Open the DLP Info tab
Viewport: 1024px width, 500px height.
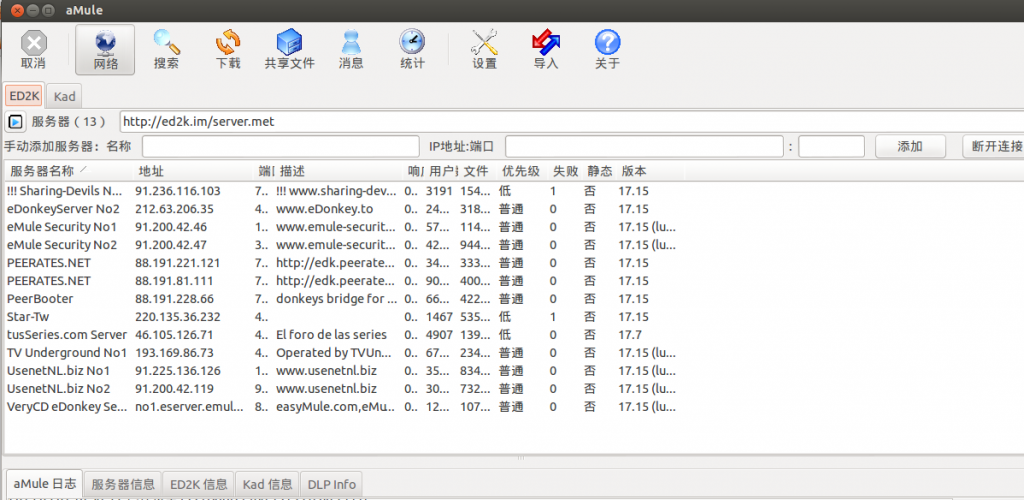pyautogui.click(x=332, y=484)
